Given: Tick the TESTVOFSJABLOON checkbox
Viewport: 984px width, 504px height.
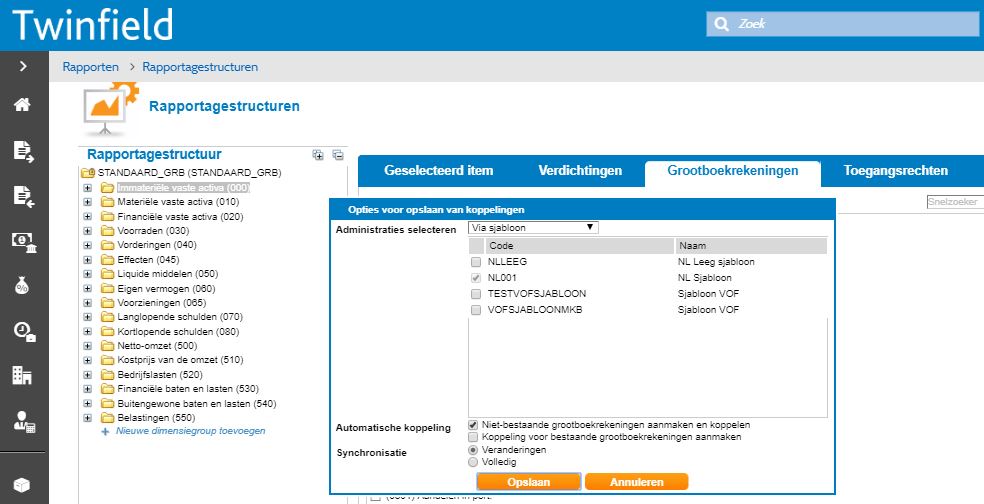Looking at the screenshot, I should pyautogui.click(x=476, y=294).
